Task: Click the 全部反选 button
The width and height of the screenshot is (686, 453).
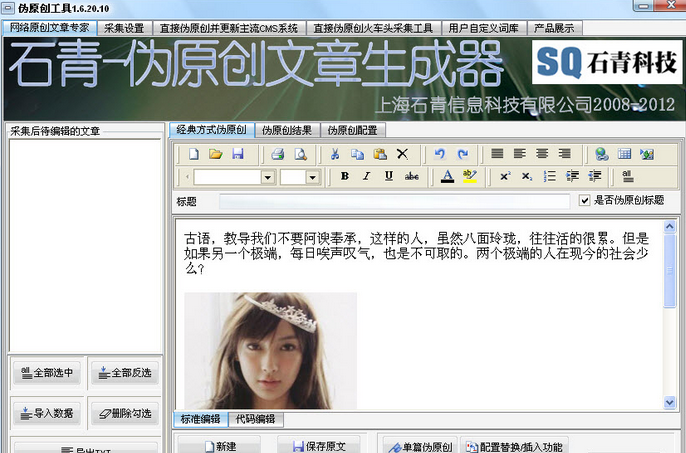Action: tap(125, 373)
